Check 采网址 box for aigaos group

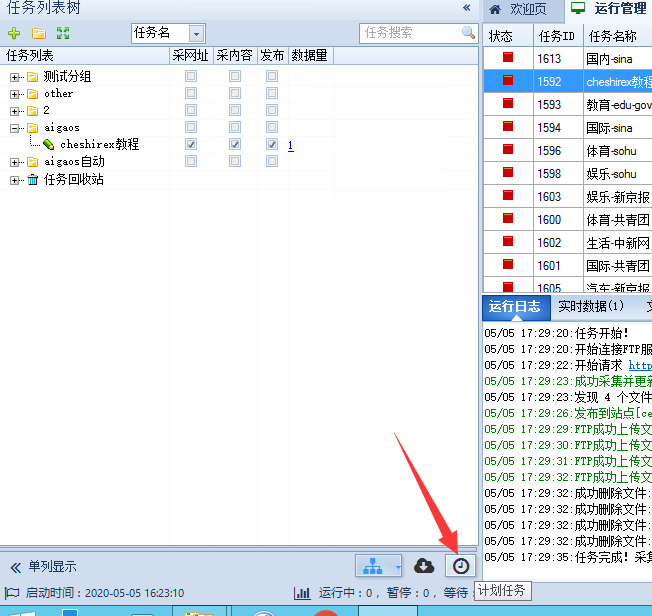pos(191,127)
